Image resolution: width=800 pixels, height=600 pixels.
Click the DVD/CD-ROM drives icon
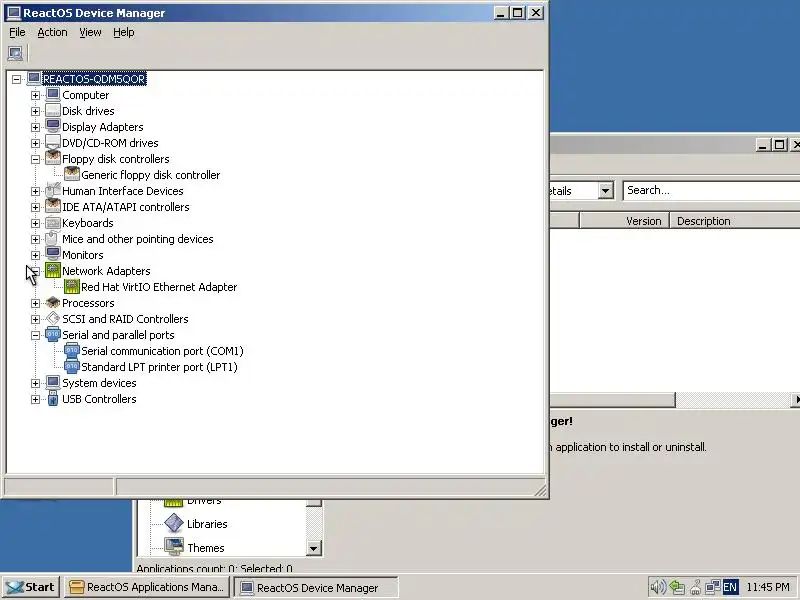click(x=53, y=142)
